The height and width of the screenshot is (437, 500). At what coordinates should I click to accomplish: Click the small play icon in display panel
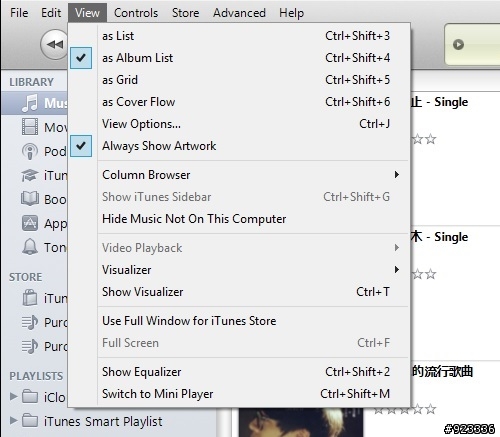(458, 44)
